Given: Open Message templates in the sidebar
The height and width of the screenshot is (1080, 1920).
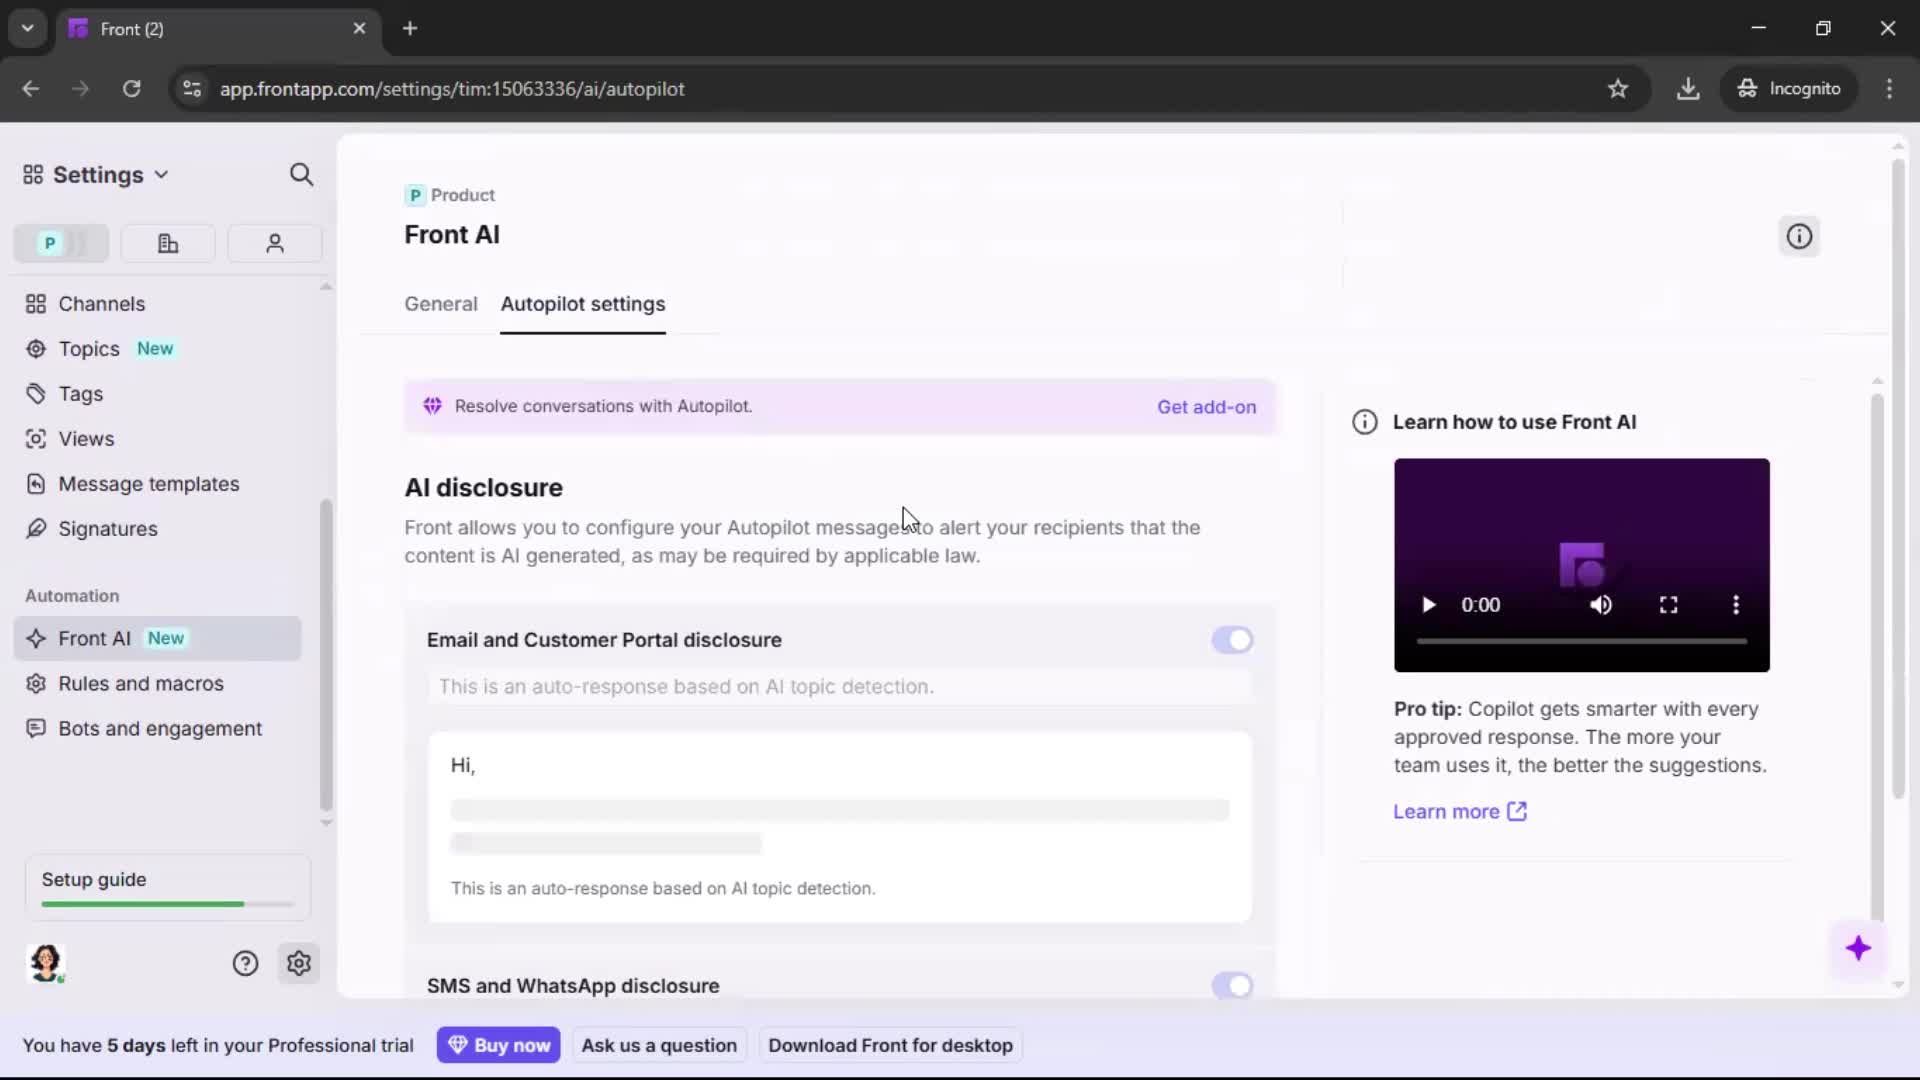Looking at the screenshot, I should [x=148, y=483].
